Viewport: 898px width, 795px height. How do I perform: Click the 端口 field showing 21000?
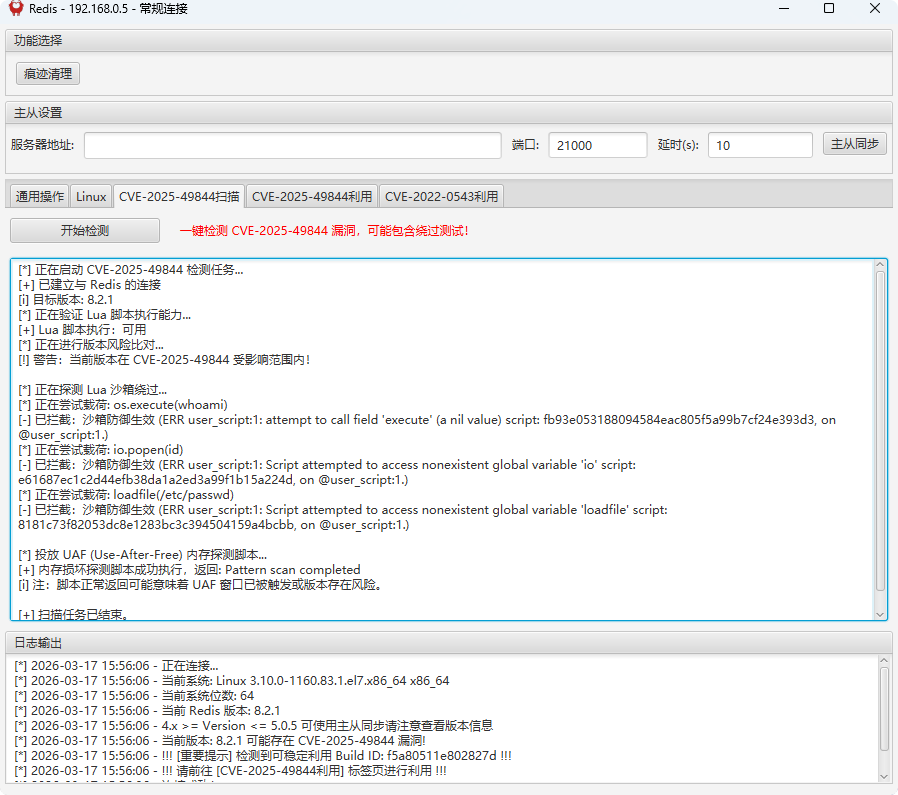(598, 145)
